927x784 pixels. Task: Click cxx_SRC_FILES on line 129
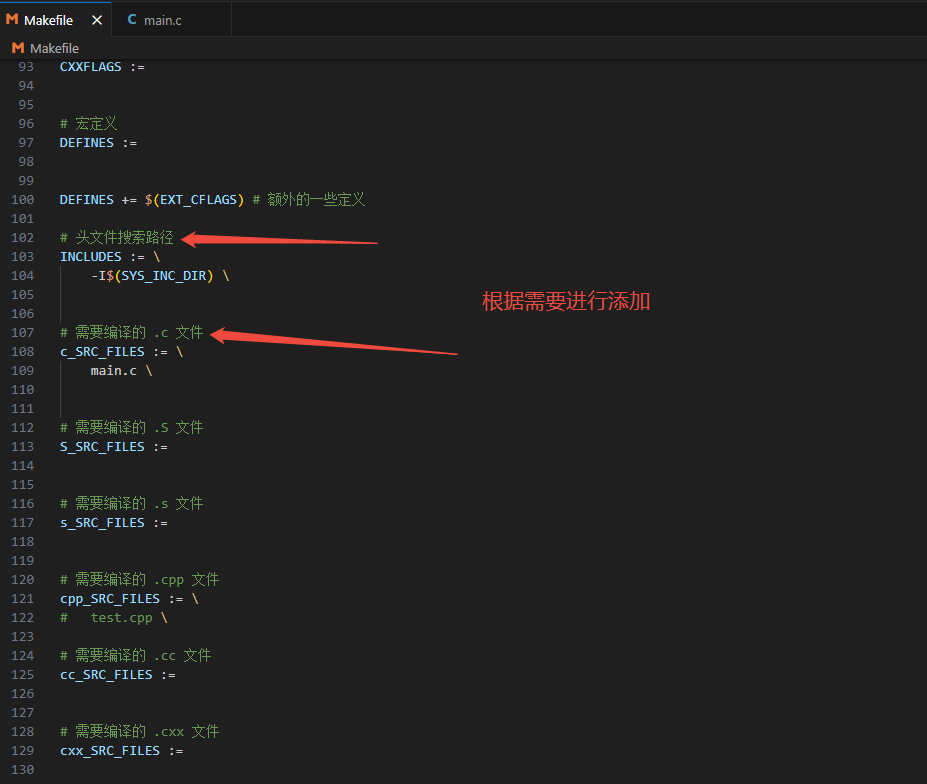point(110,751)
